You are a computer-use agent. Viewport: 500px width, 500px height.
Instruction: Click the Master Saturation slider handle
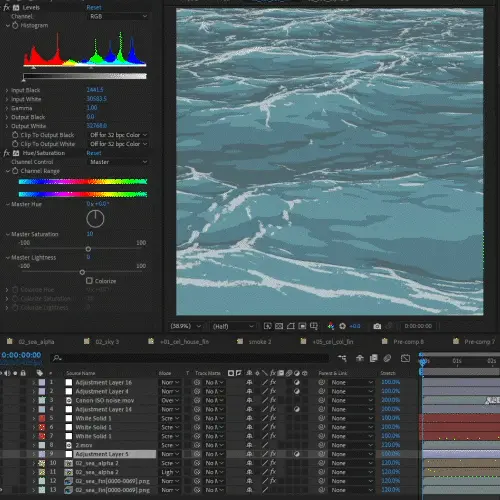[88, 249]
